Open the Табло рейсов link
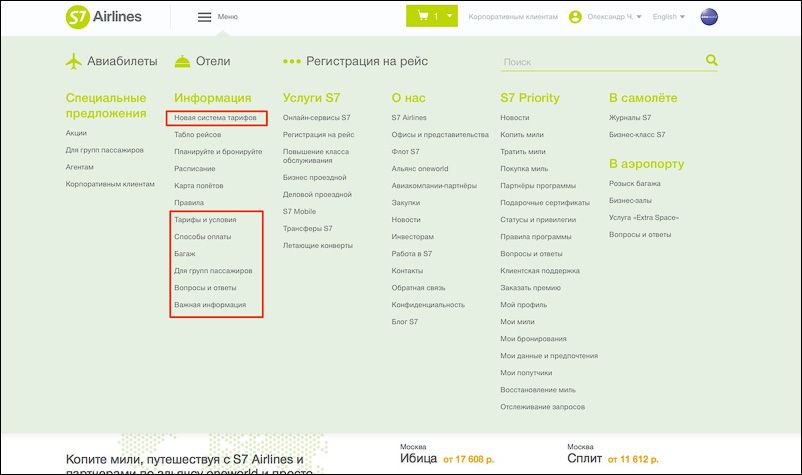 click(197, 134)
